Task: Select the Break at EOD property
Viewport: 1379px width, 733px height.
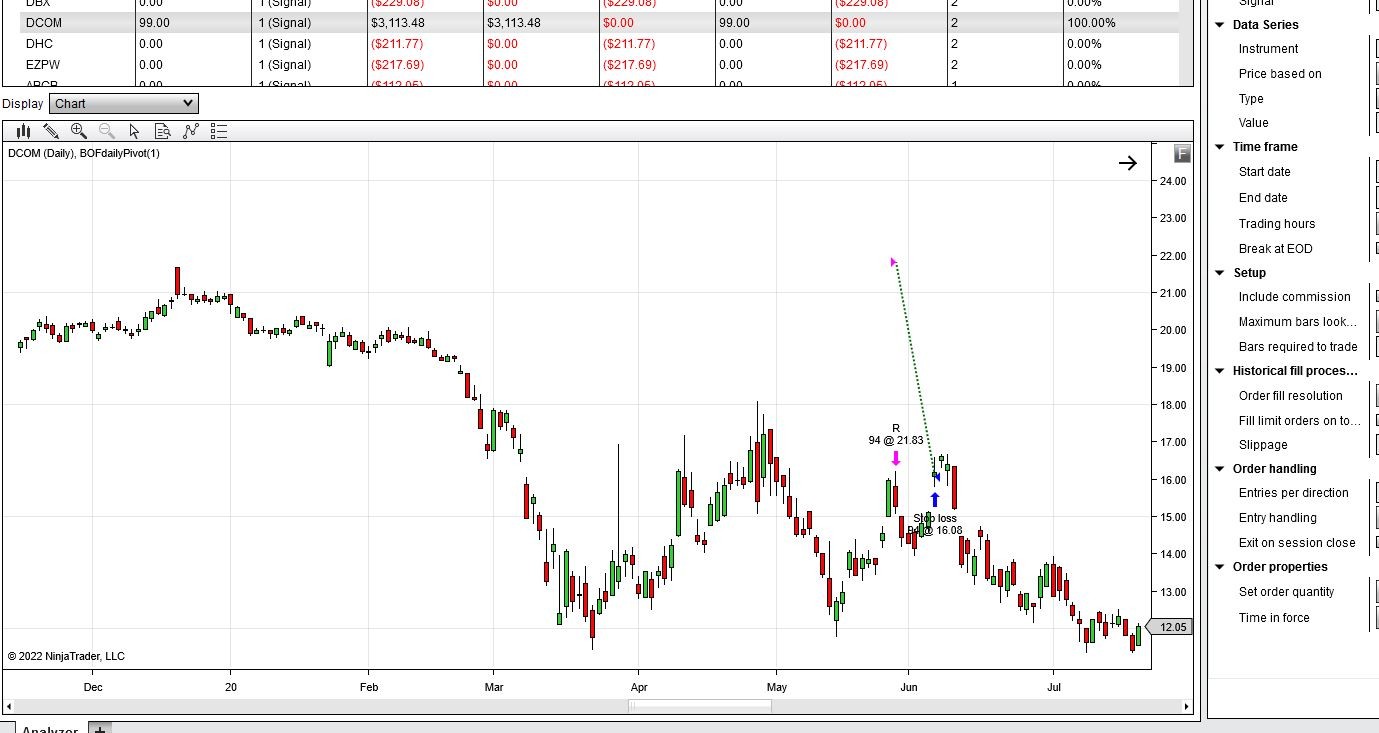Action: (x=1275, y=249)
